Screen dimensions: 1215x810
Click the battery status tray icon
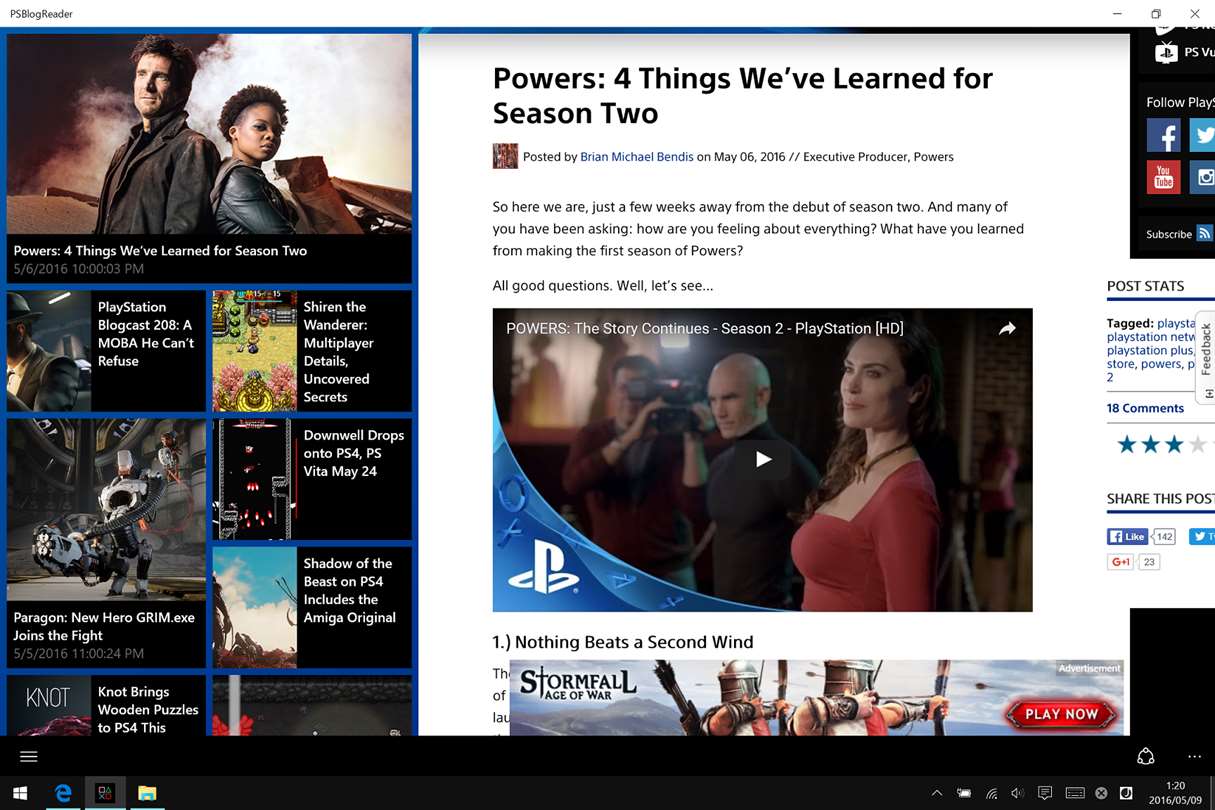click(964, 793)
